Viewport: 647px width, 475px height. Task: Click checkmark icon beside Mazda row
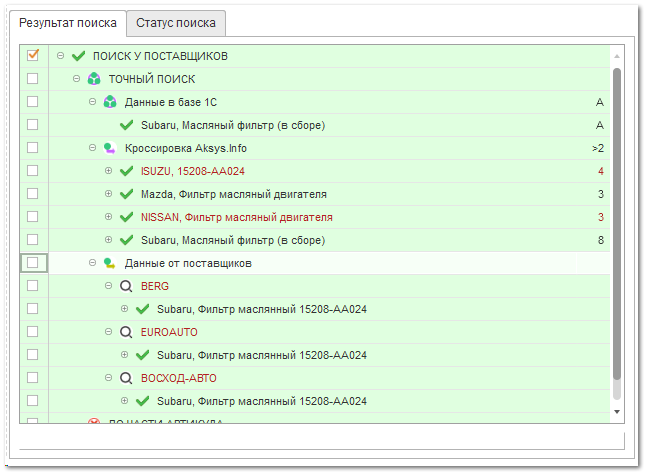126,194
